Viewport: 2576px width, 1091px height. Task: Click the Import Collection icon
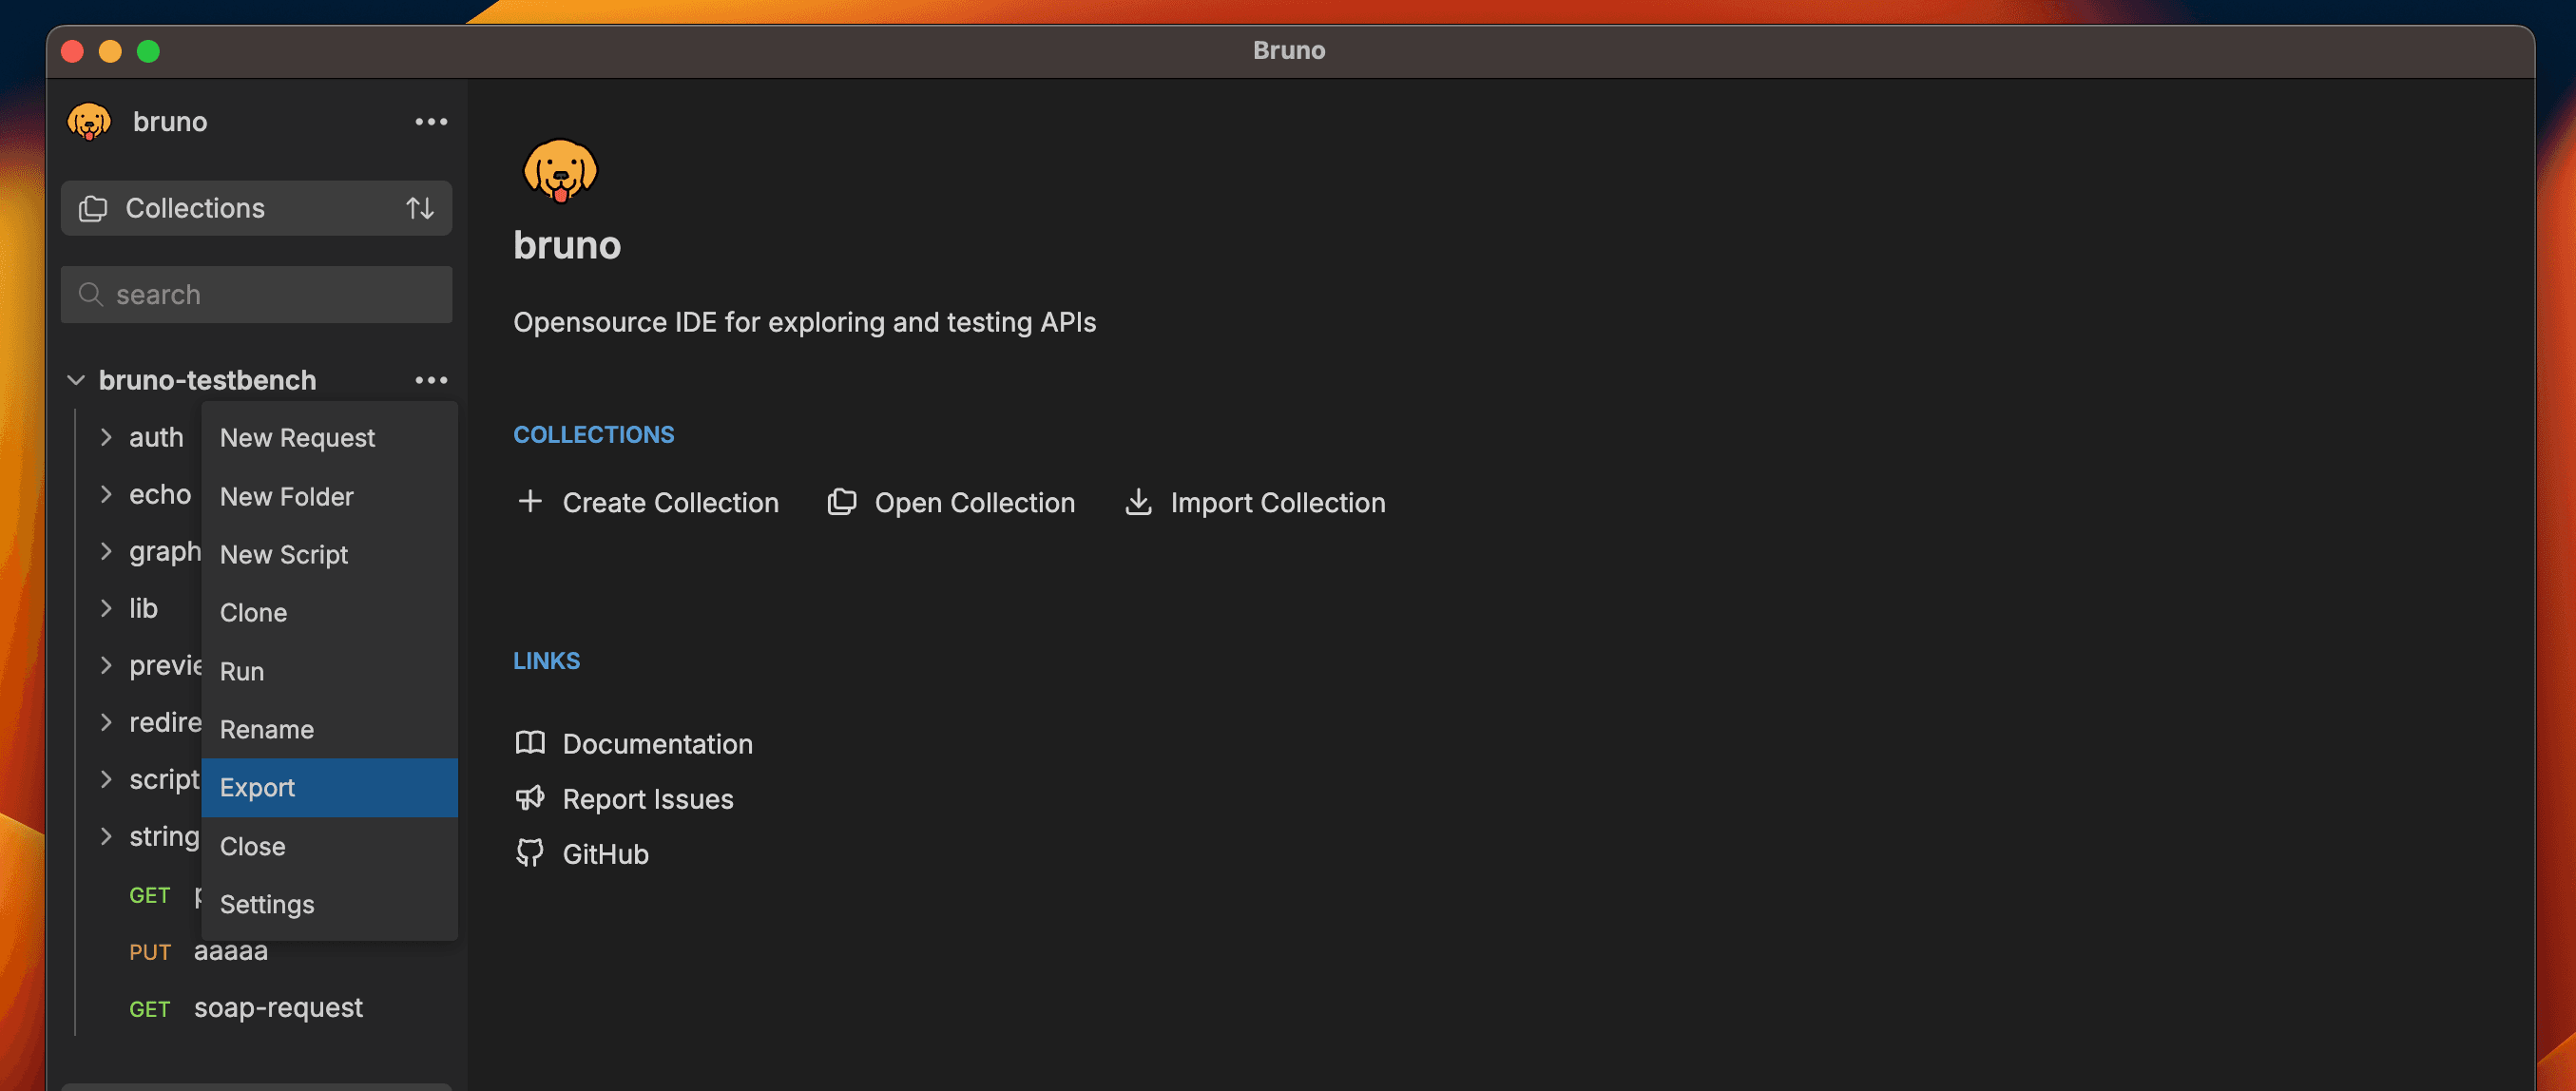coord(1139,501)
